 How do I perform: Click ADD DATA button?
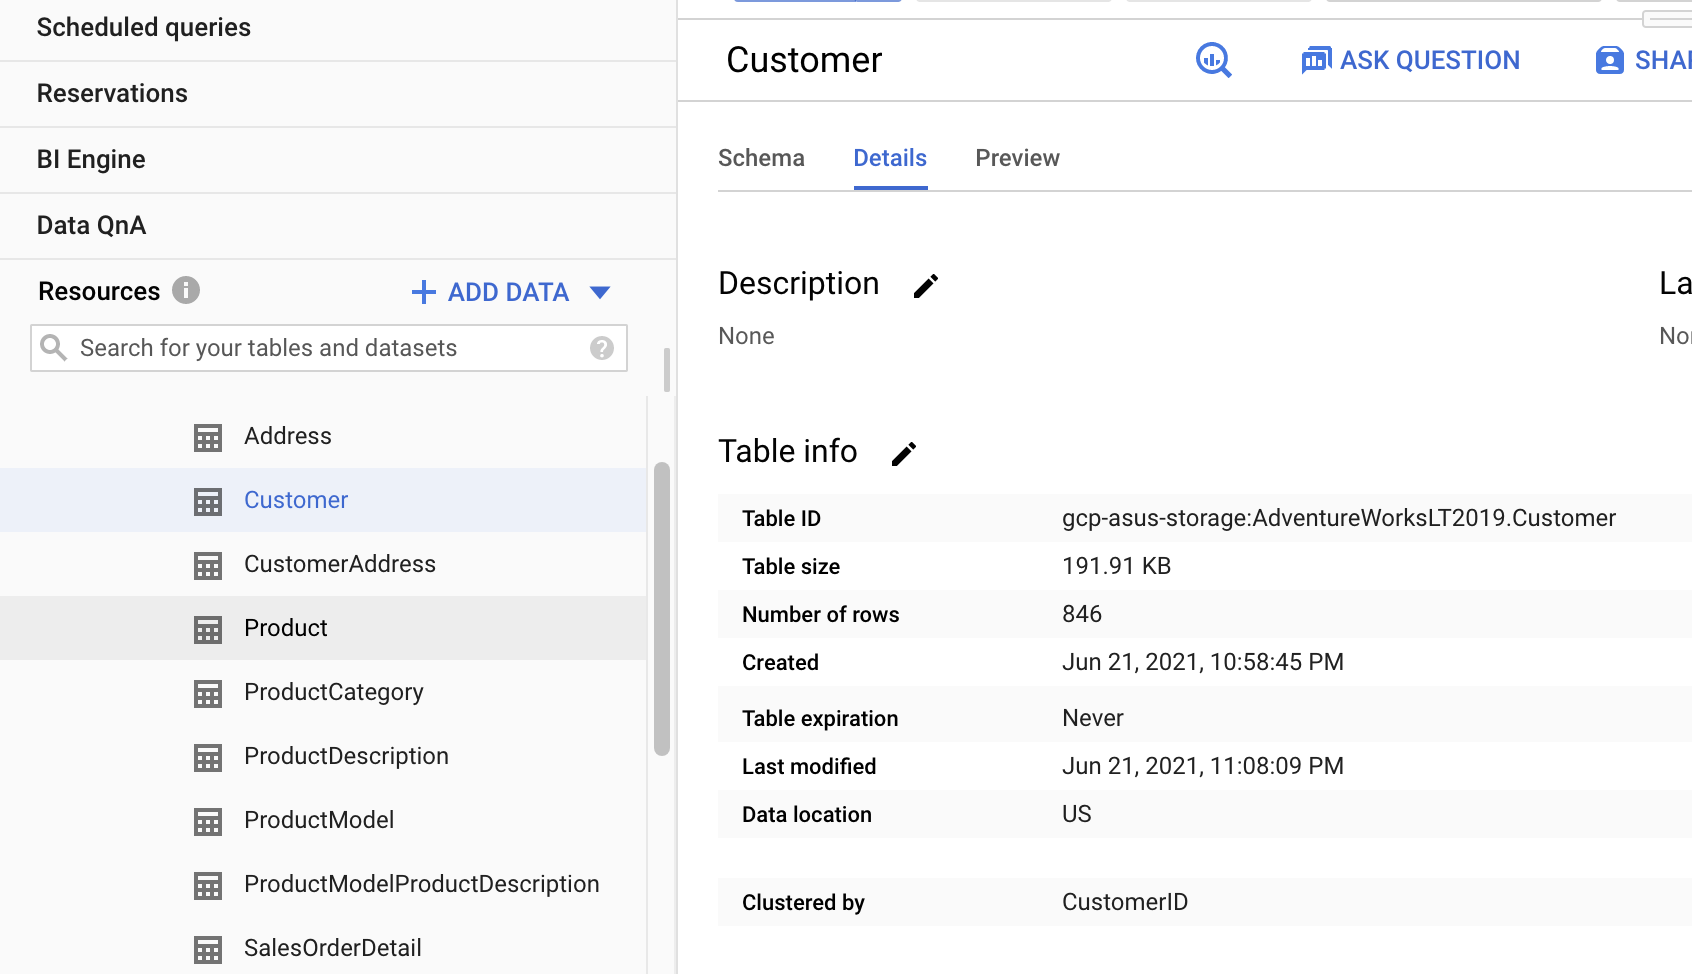491,292
